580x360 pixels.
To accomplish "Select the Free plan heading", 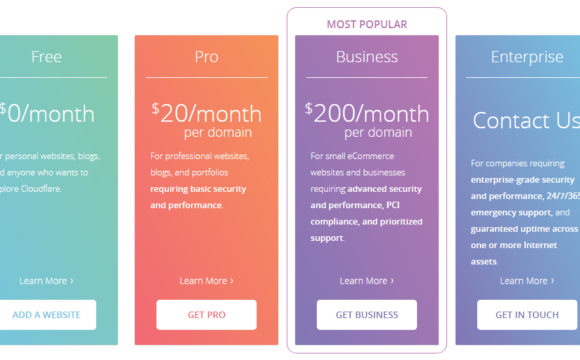I will point(46,57).
